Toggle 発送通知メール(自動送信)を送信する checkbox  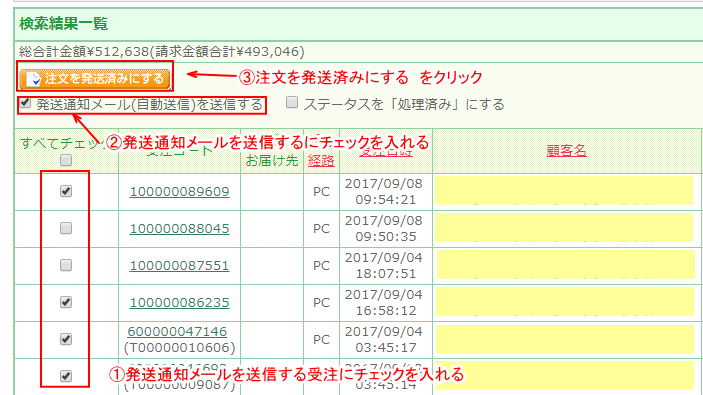pos(26,103)
